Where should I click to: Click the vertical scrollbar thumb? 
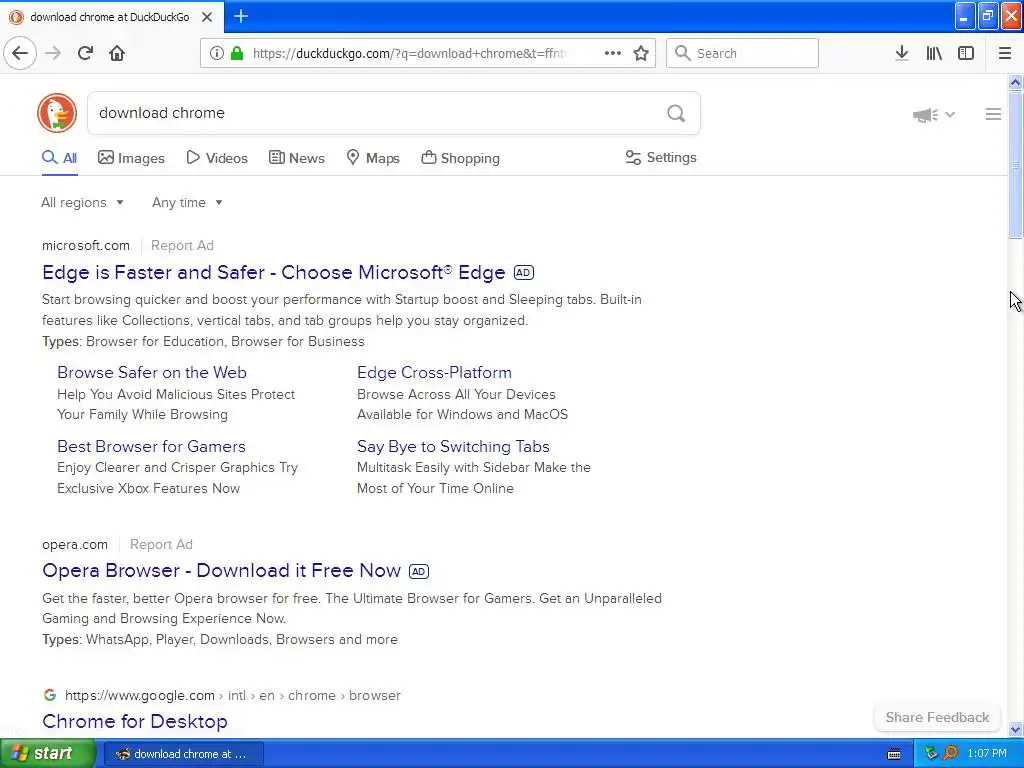(1015, 165)
